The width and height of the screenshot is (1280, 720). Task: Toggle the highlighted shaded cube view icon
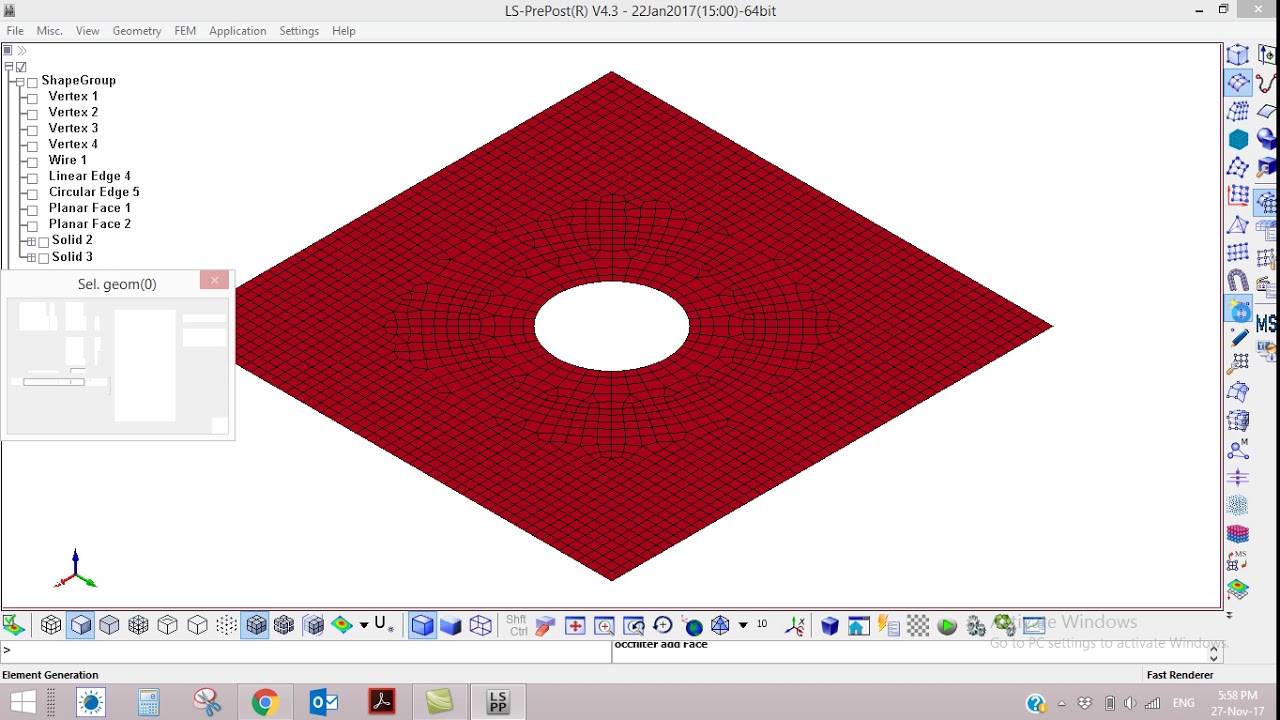click(x=81, y=626)
